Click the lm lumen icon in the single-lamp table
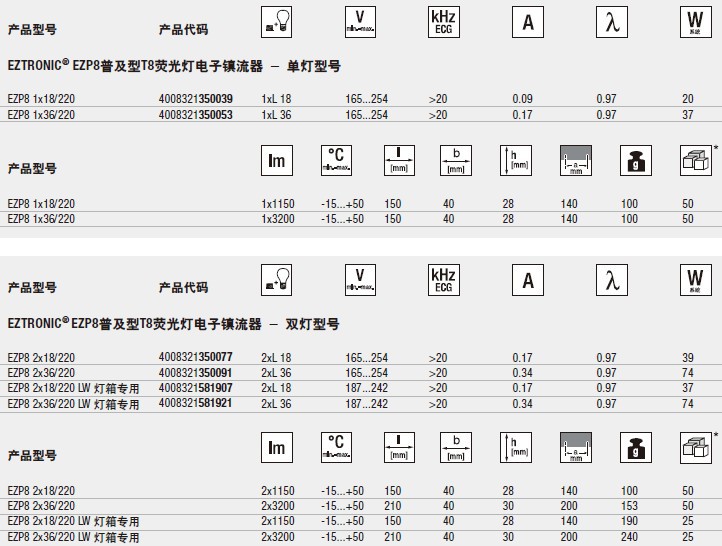The image size is (722, 546). [x=276, y=160]
